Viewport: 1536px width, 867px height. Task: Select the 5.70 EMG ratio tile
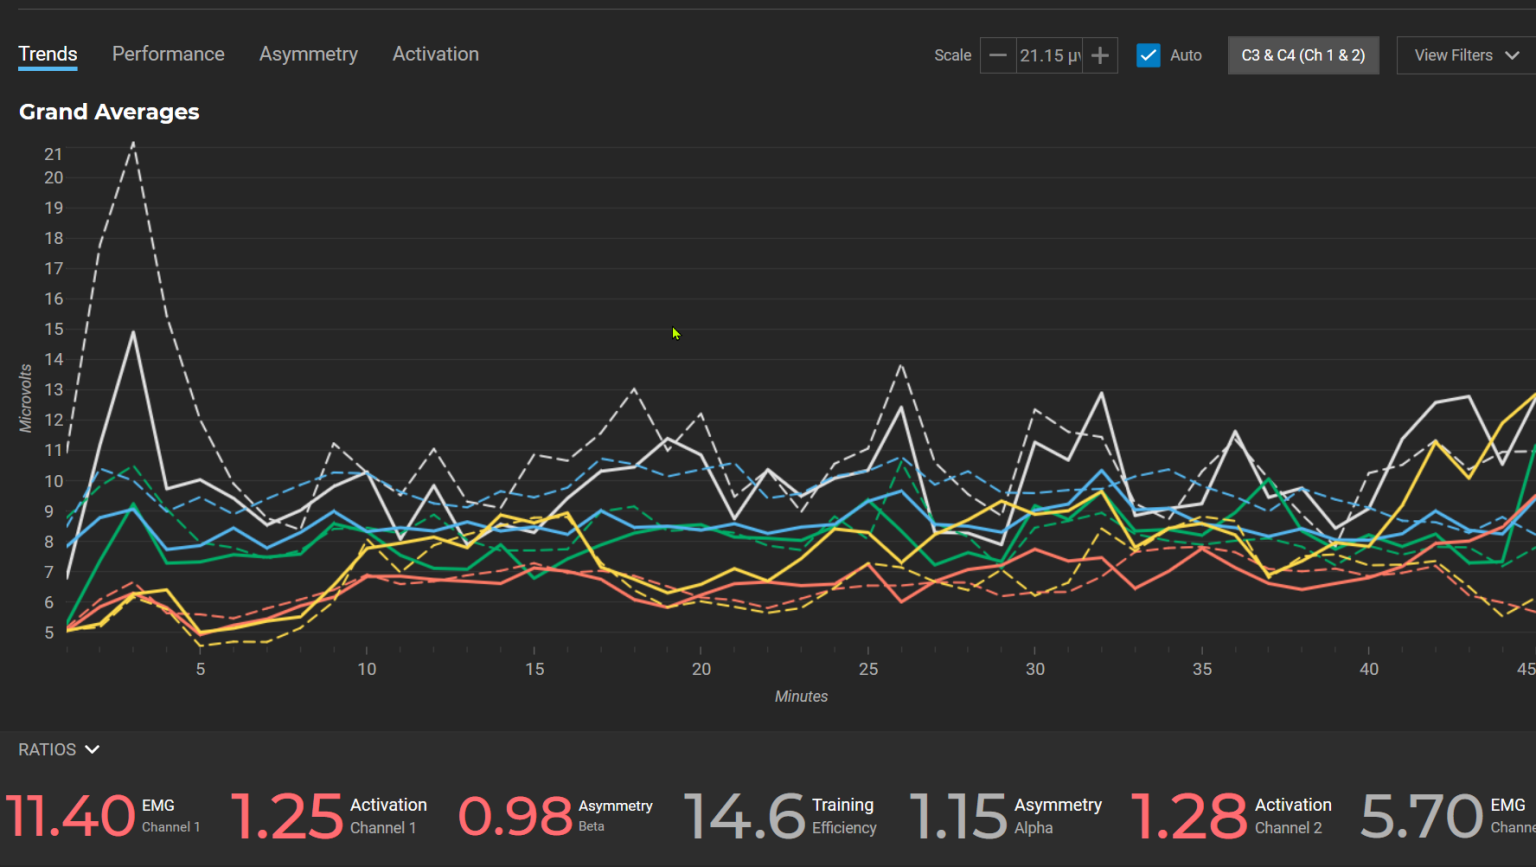pos(1447,816)
